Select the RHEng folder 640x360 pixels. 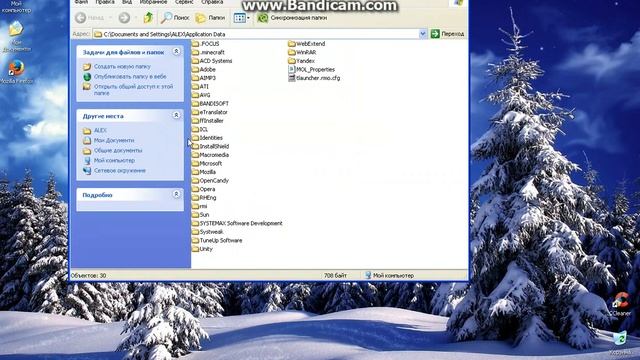click(204, 198)
